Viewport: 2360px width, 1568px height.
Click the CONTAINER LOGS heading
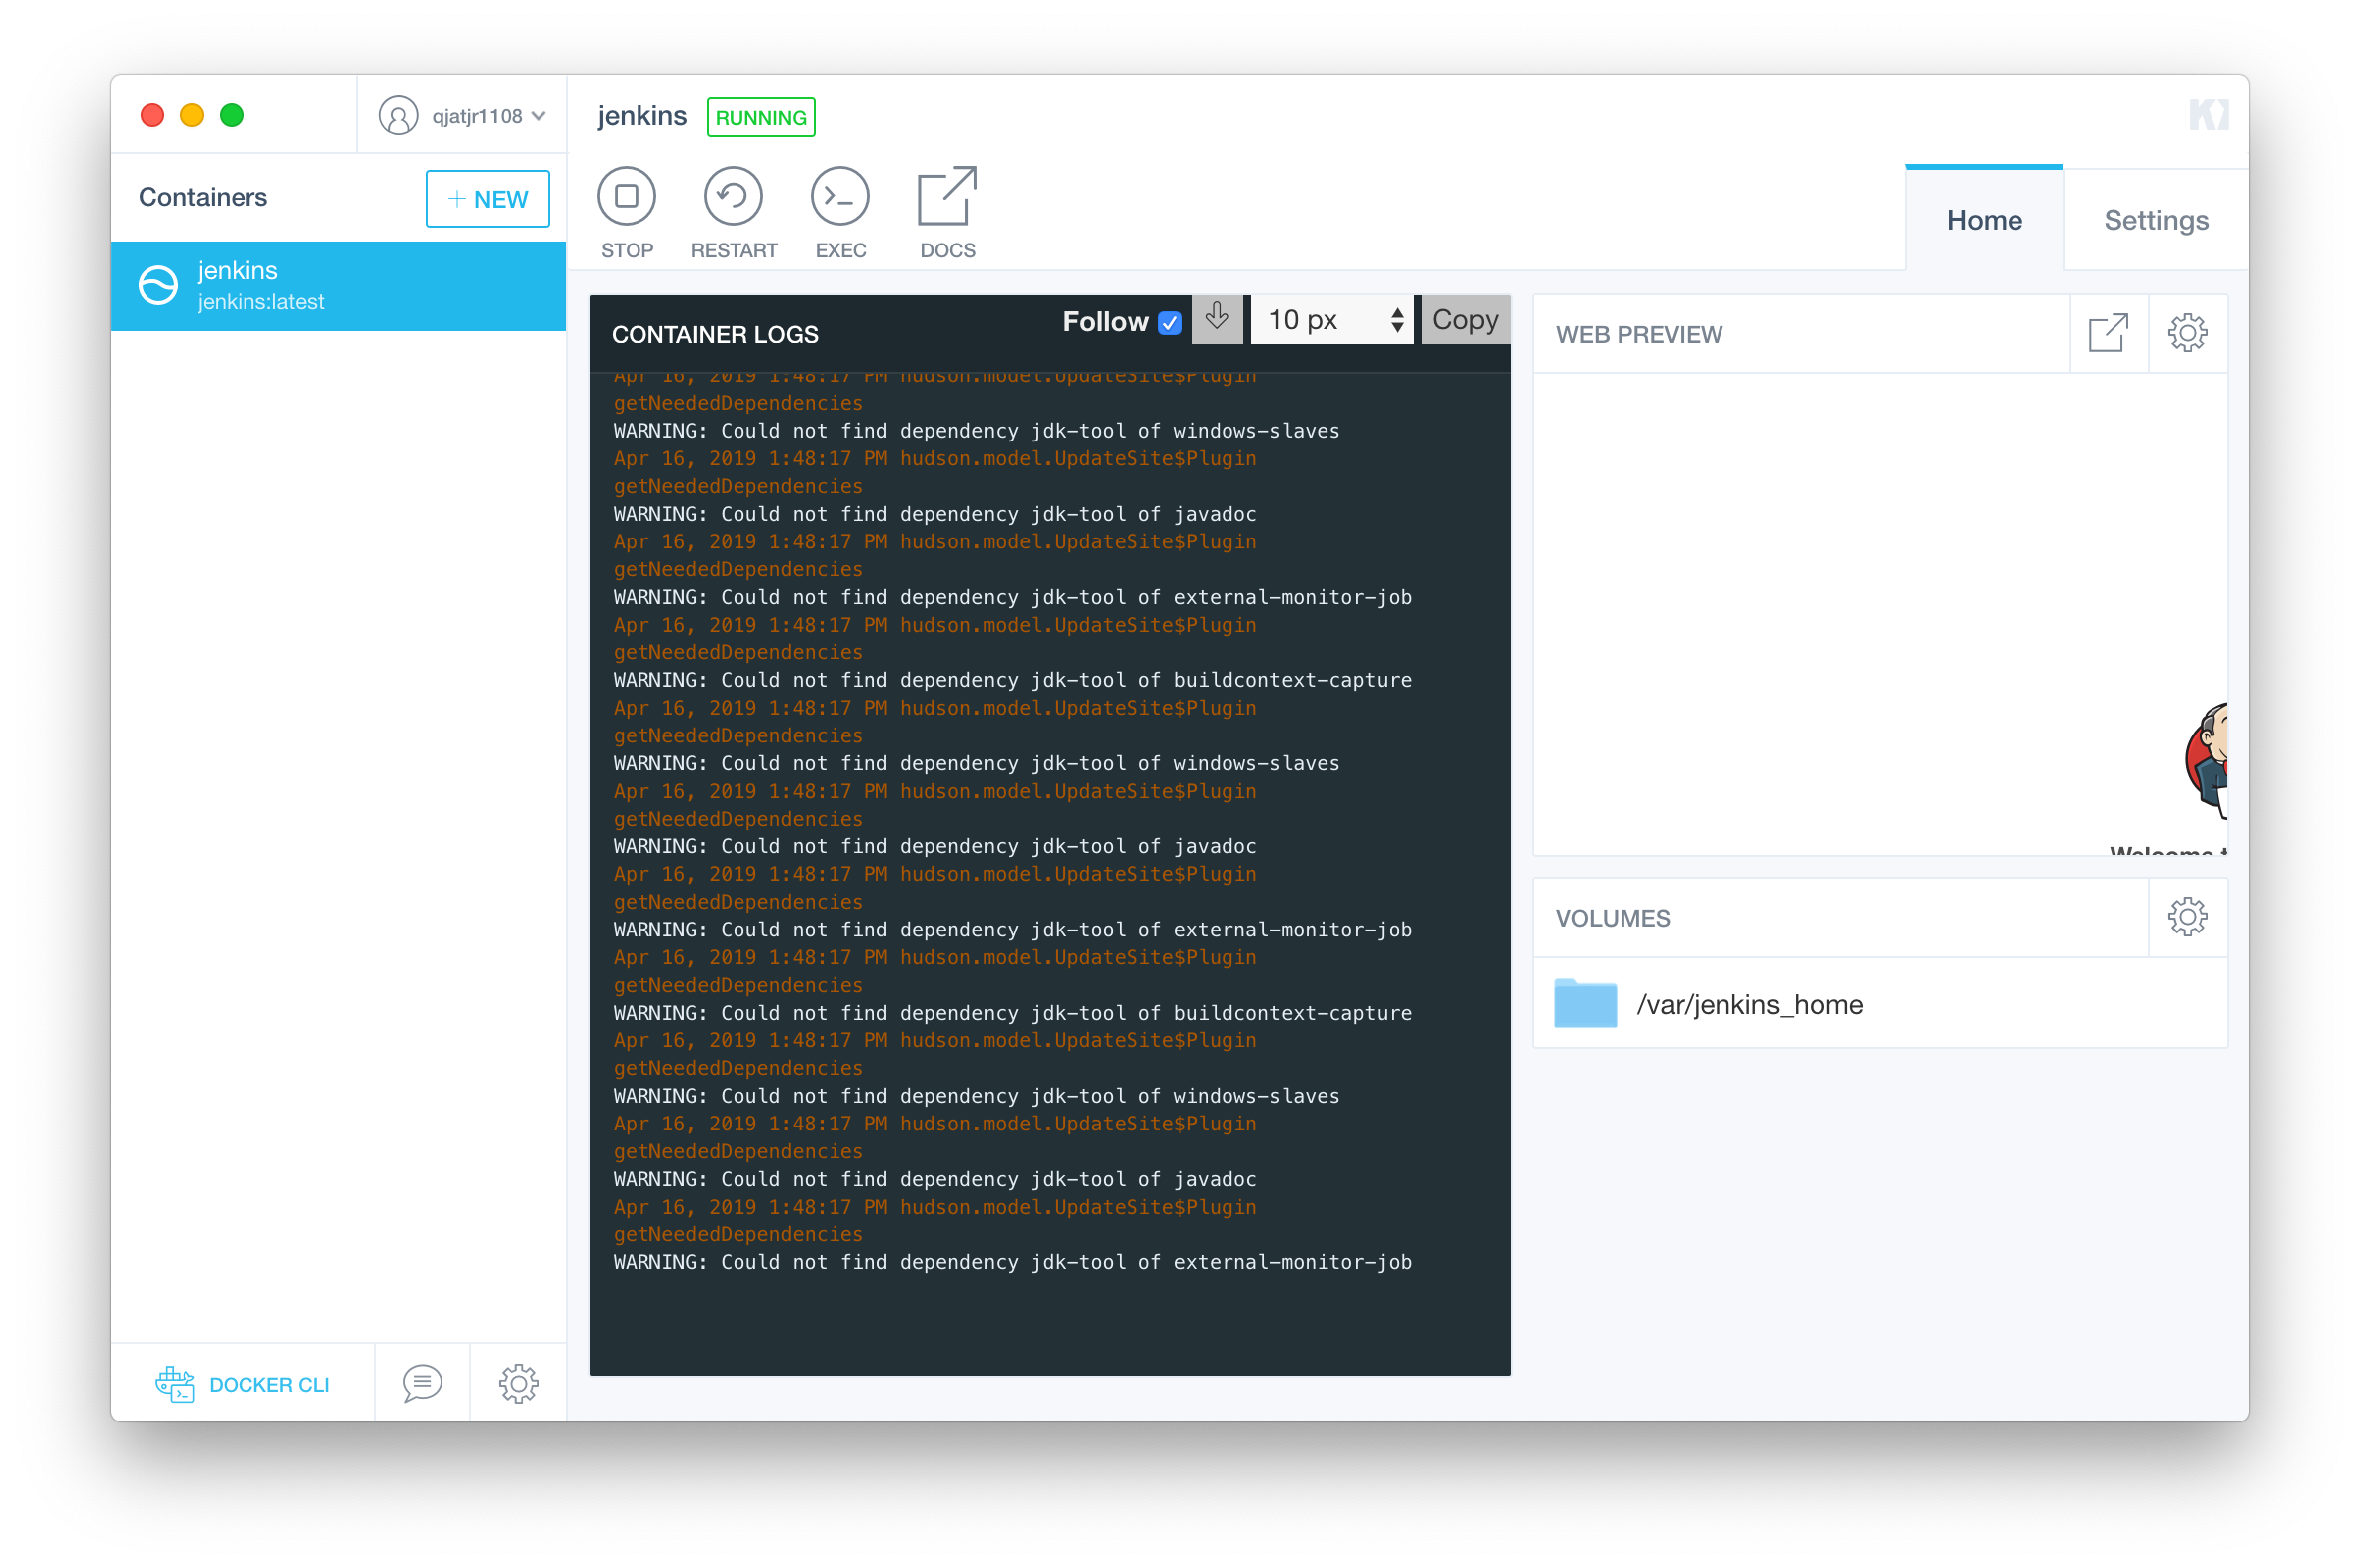click(x=715, y=334)
